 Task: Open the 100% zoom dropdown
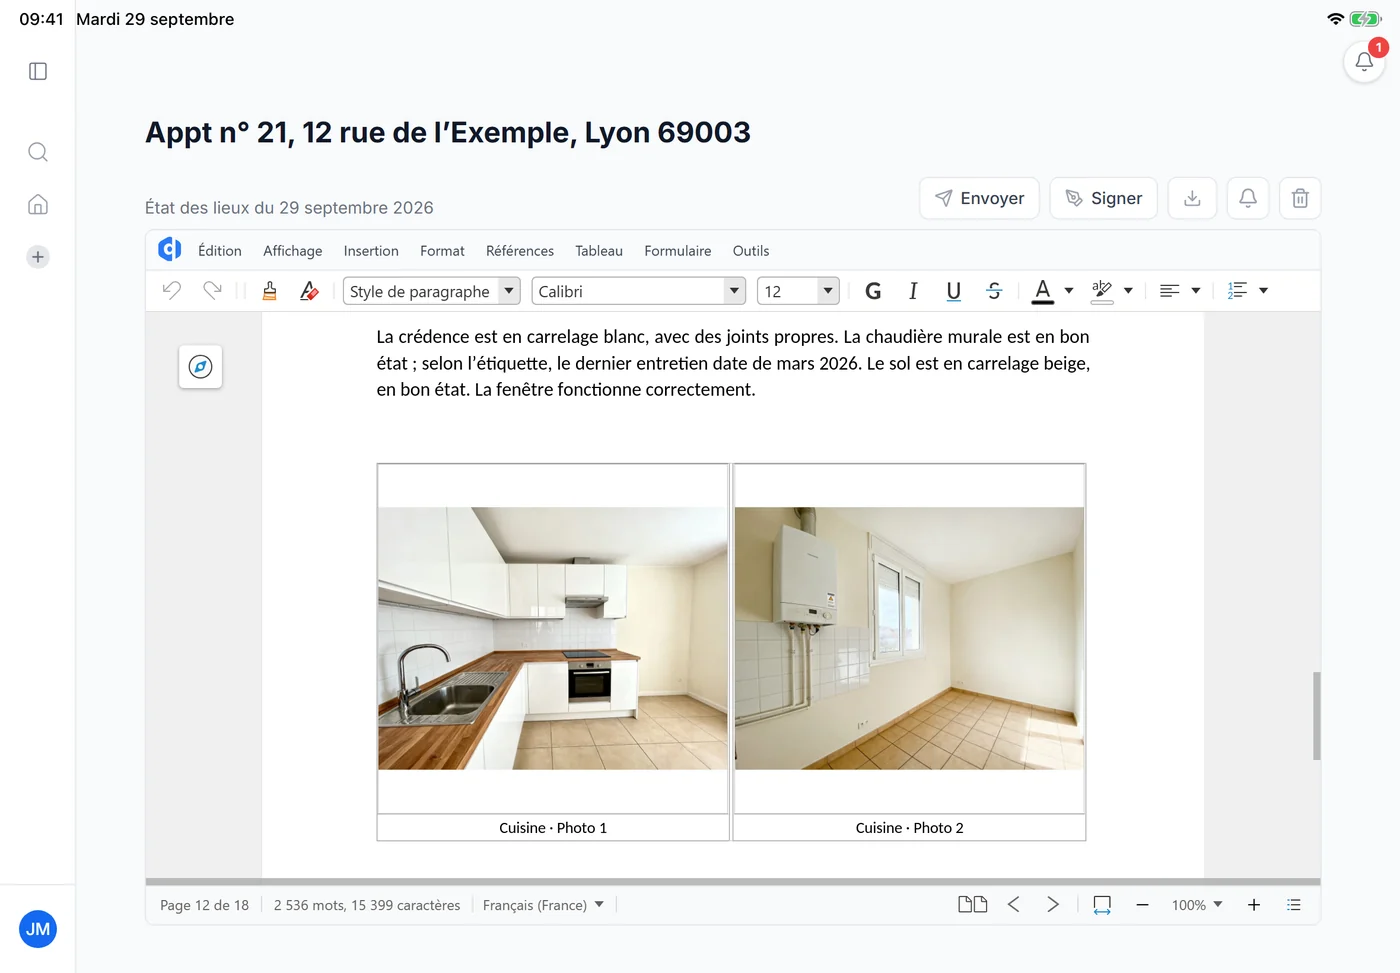pos(1197,905)
